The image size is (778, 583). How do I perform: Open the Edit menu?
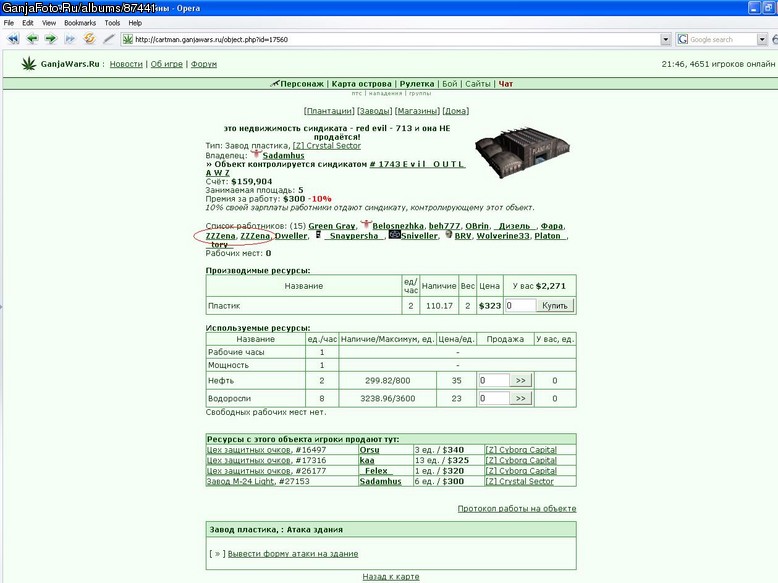pyautogui.click(x=28, y=23)
